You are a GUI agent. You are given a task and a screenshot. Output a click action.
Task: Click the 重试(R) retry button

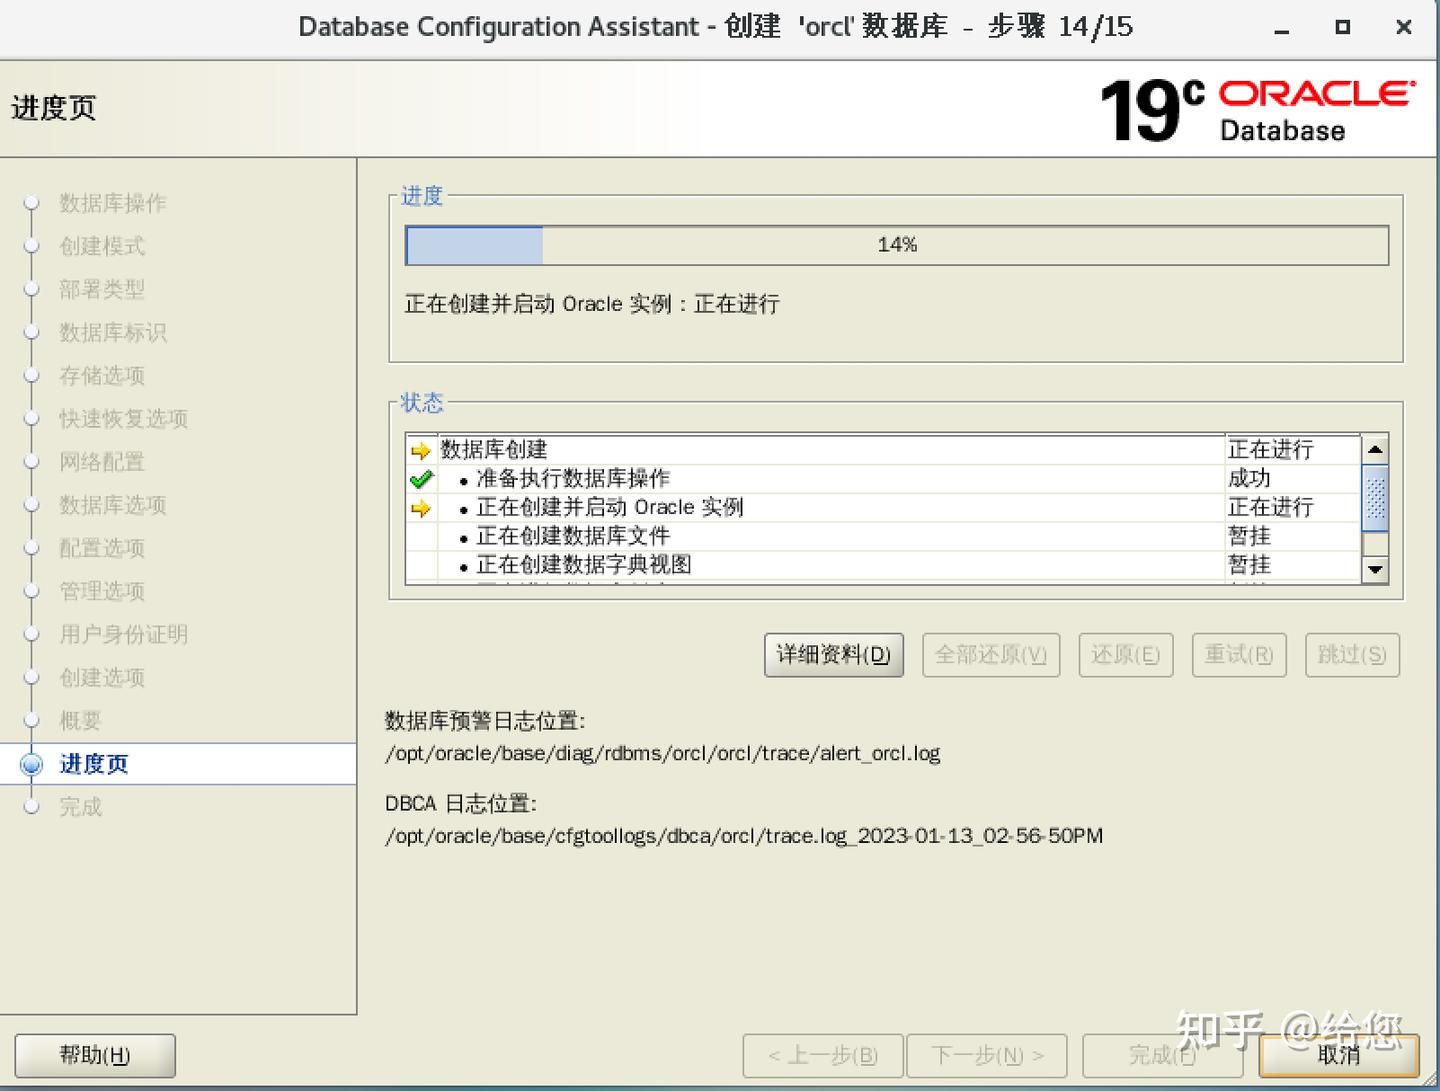pyautogui.click(x=1239, y=655)
